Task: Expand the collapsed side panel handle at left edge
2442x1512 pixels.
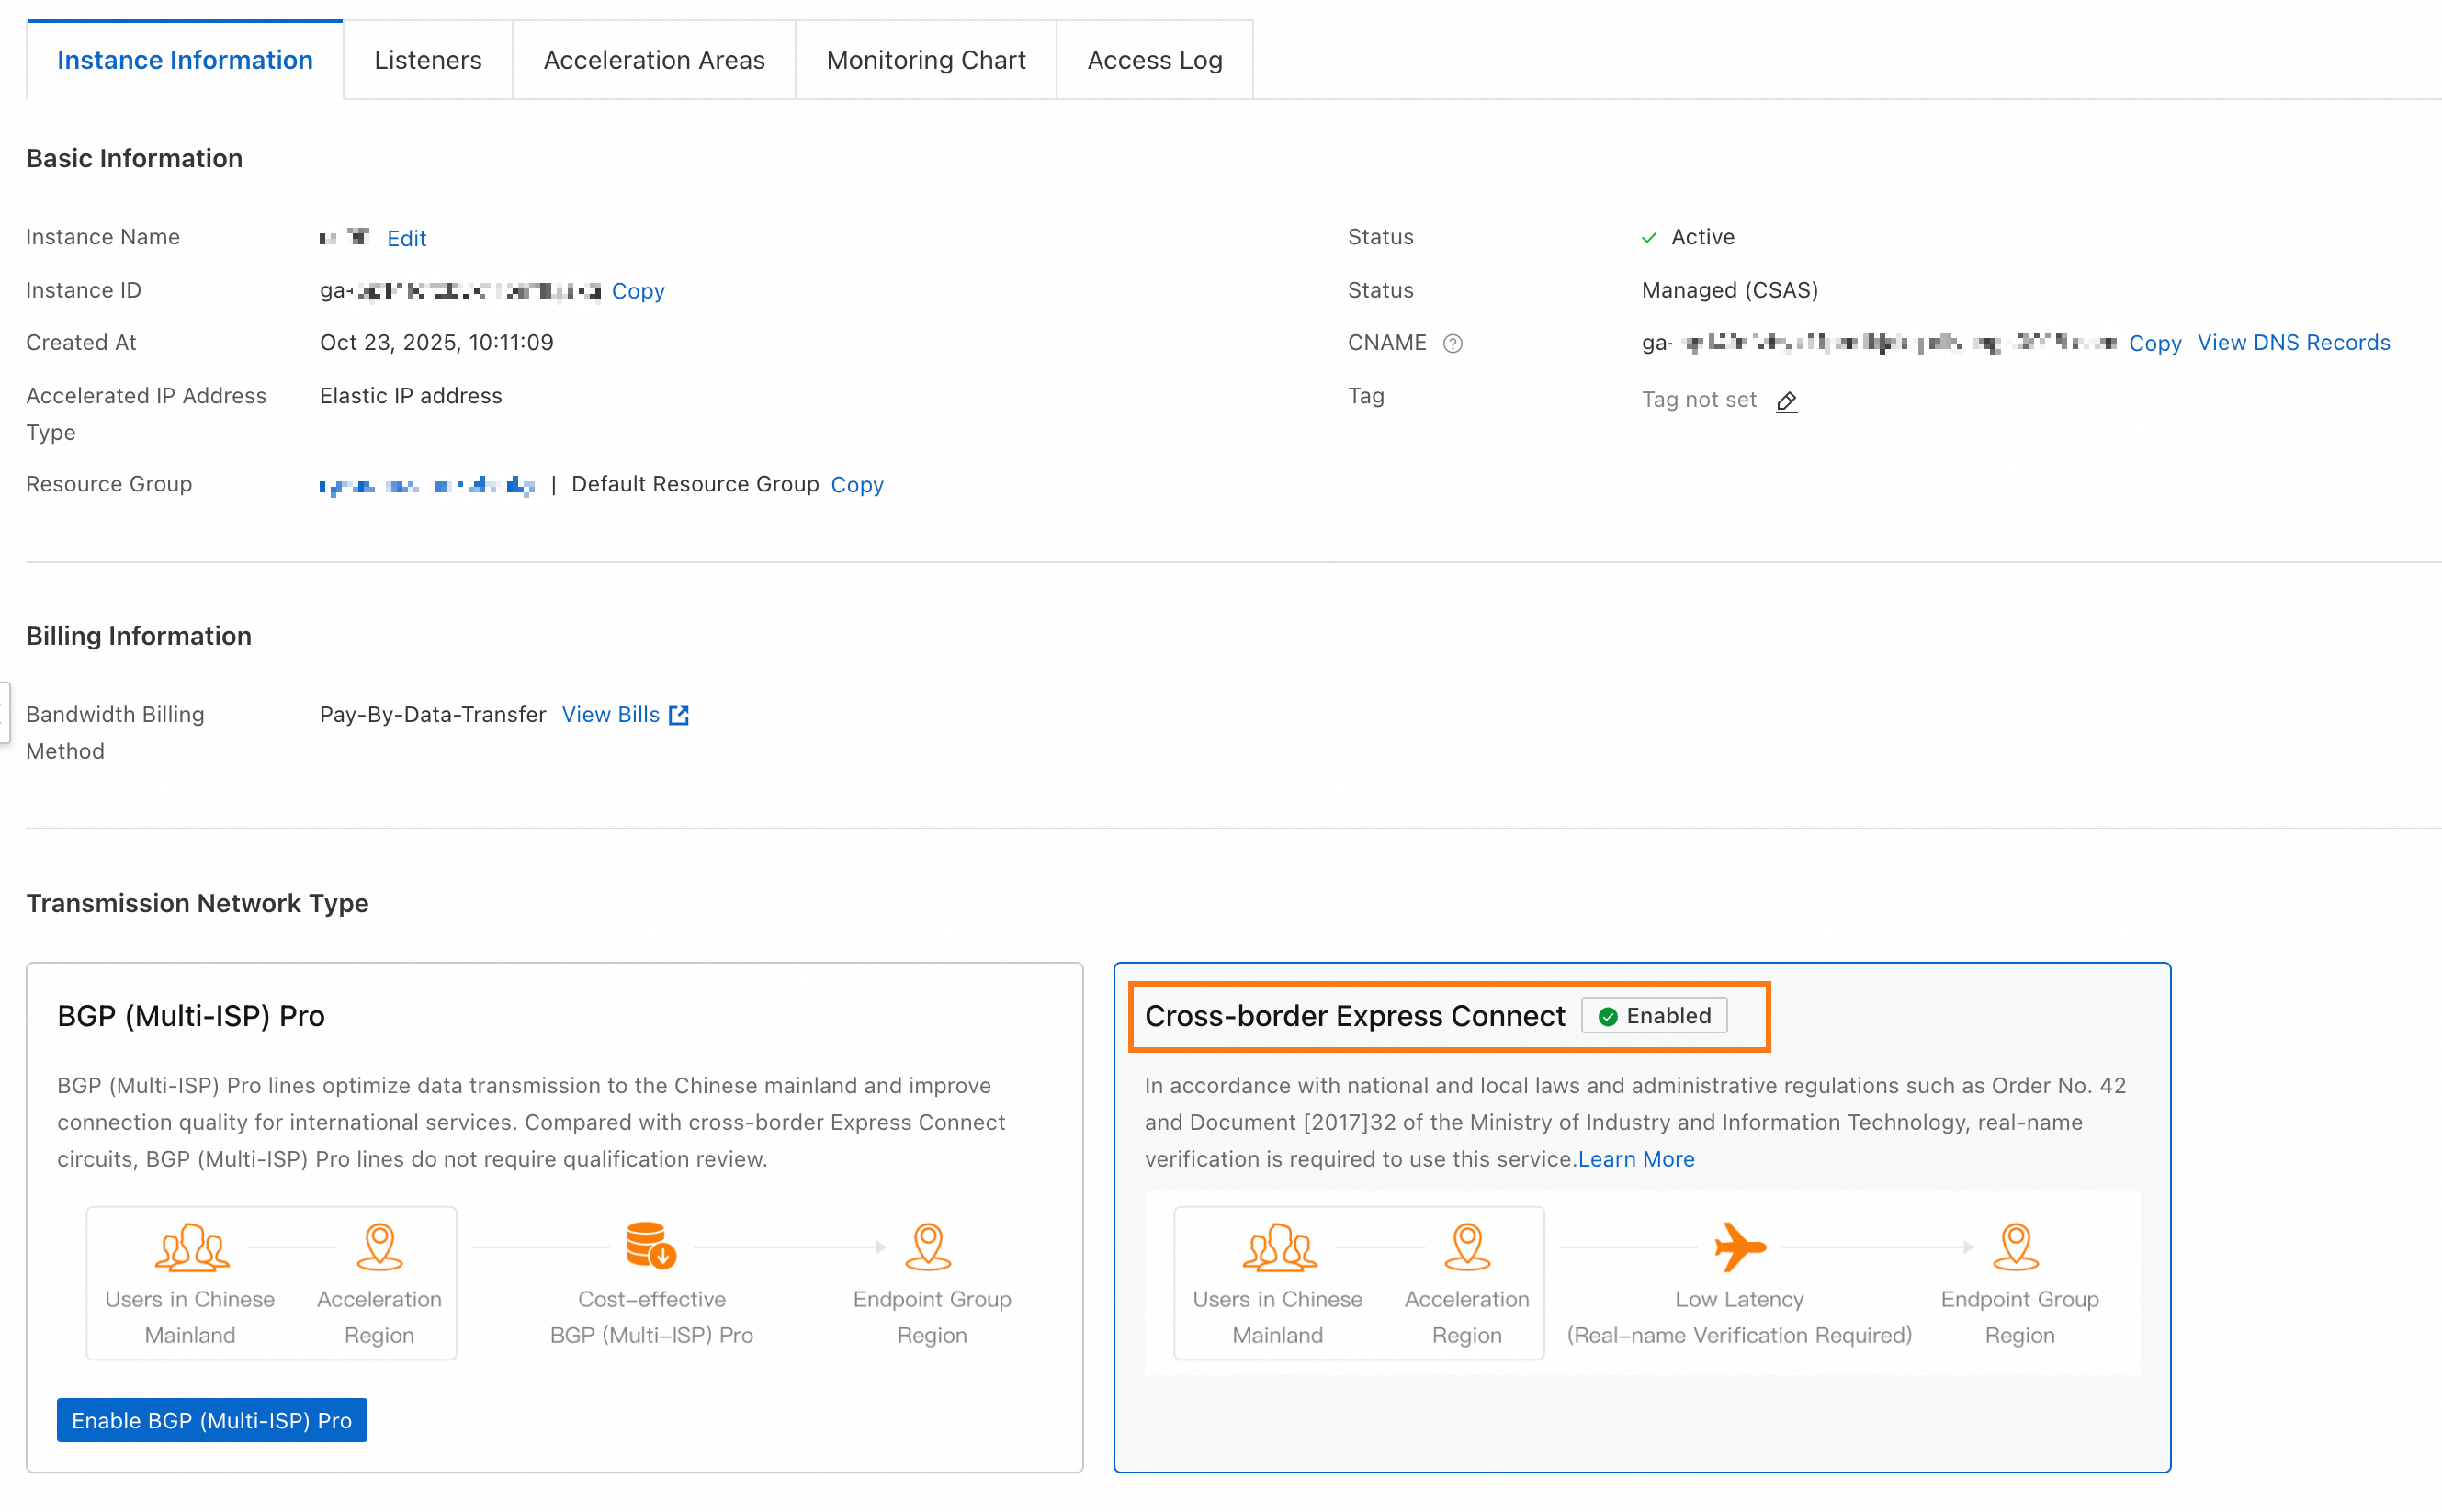Action: pos(4,713)
